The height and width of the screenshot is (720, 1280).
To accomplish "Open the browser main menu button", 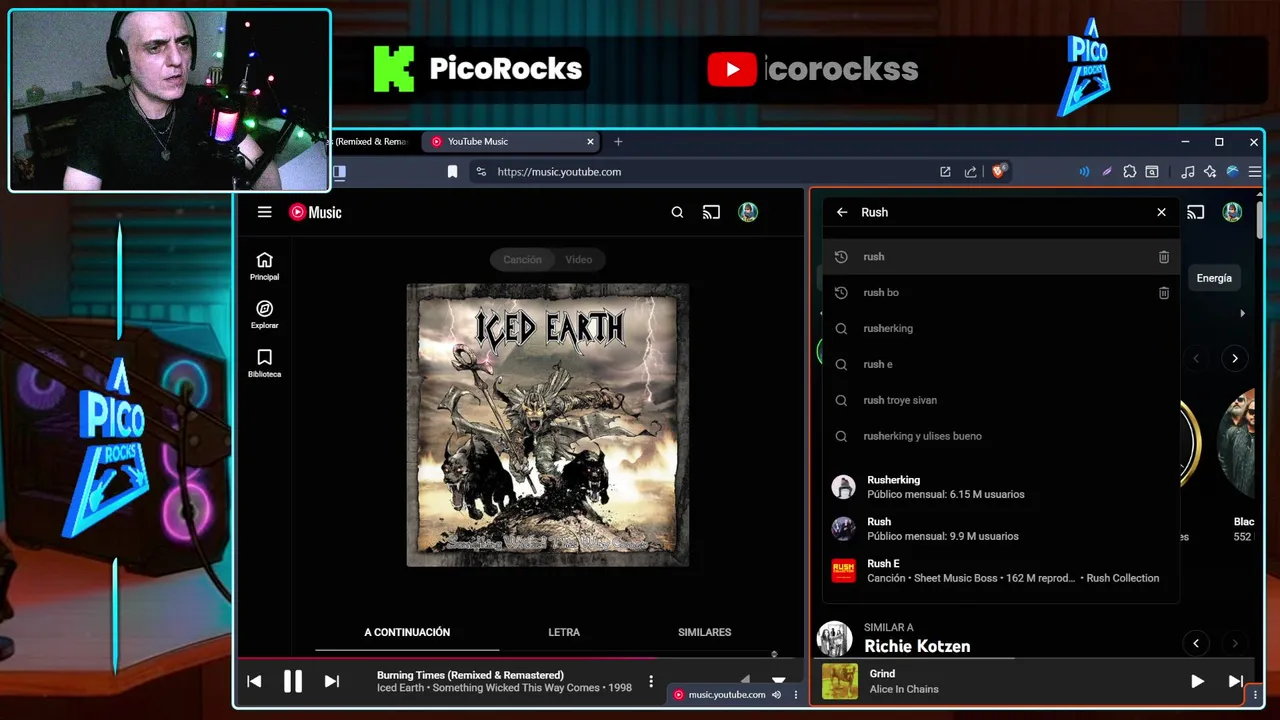I will pos(1255,172).
